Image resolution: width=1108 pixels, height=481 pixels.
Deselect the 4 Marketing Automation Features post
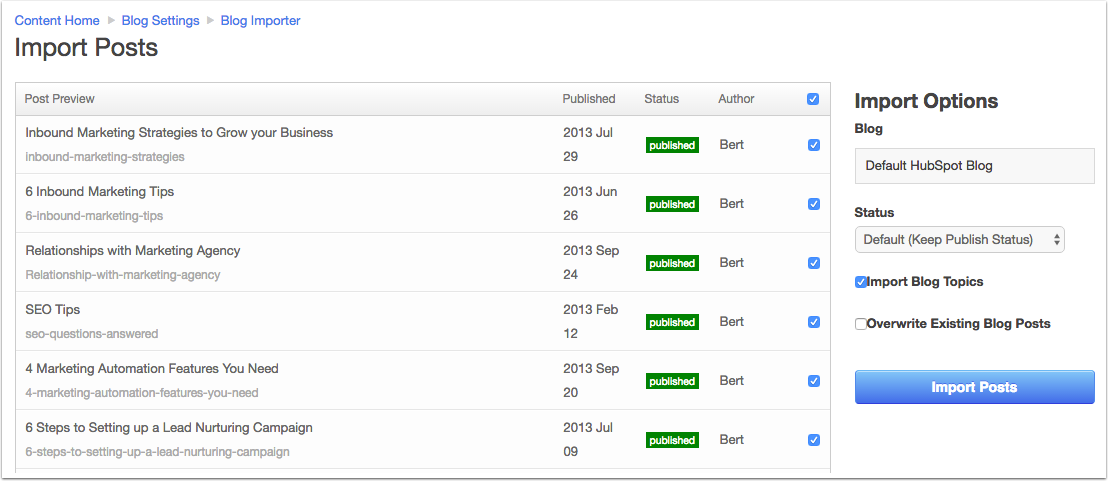pyautogui.click(x=813, y=381)
